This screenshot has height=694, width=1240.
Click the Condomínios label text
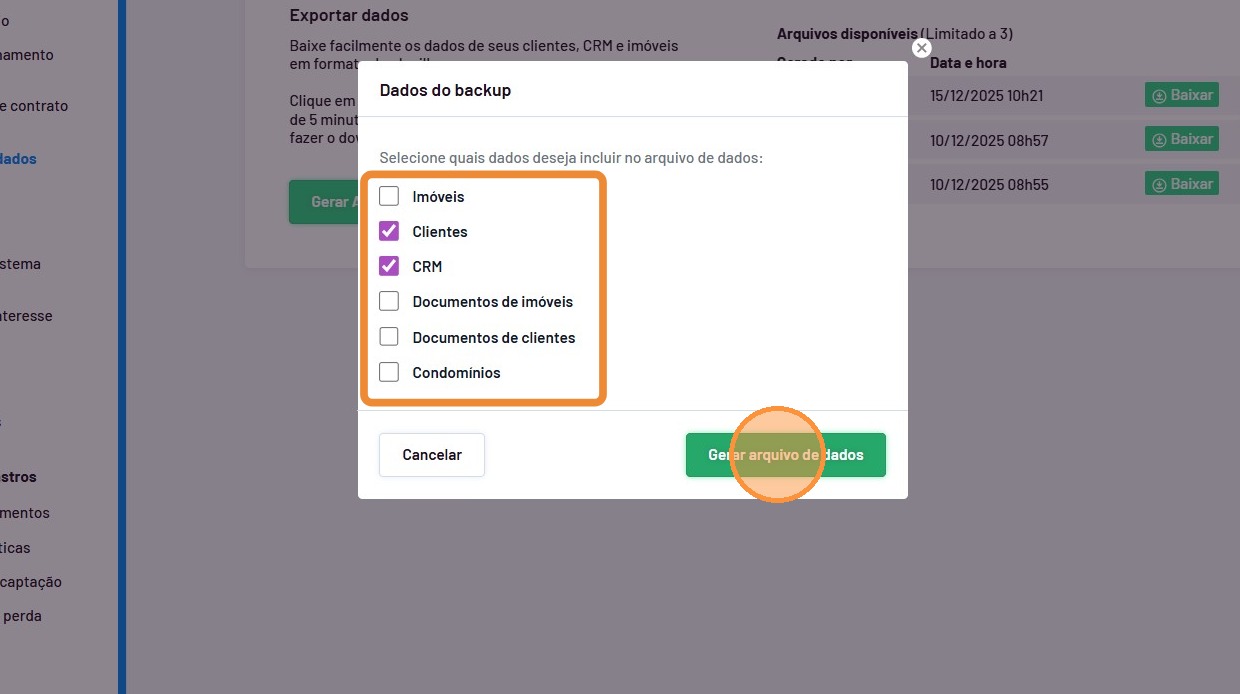[x=456, y=373]
